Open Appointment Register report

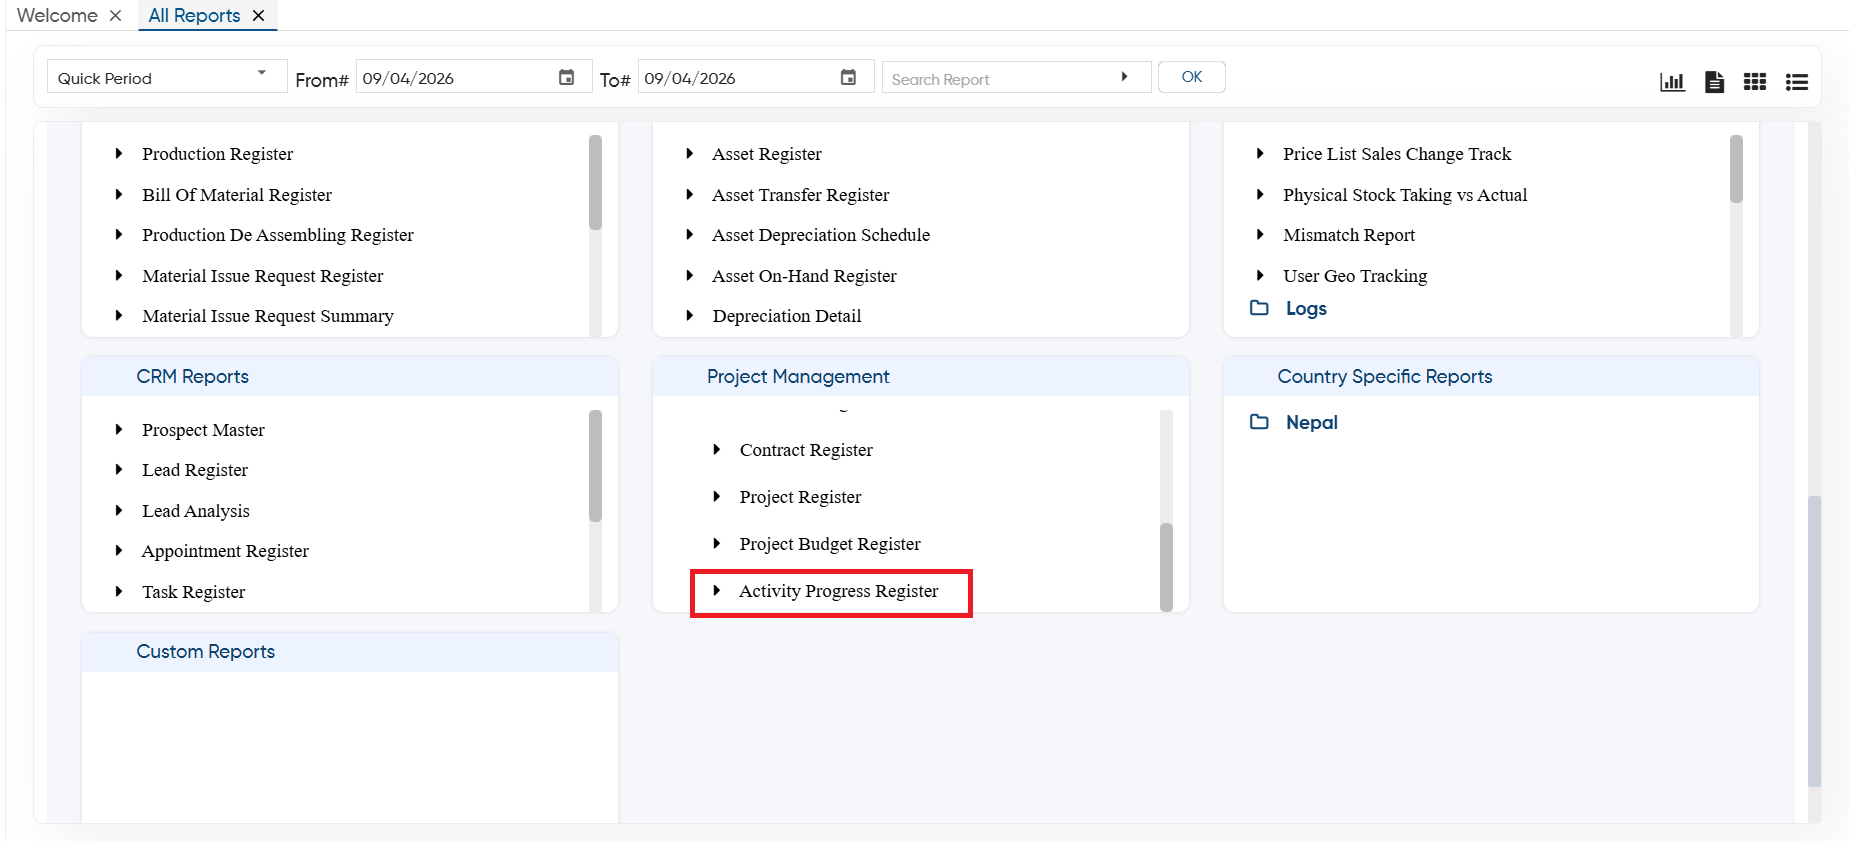pos(225,551)
